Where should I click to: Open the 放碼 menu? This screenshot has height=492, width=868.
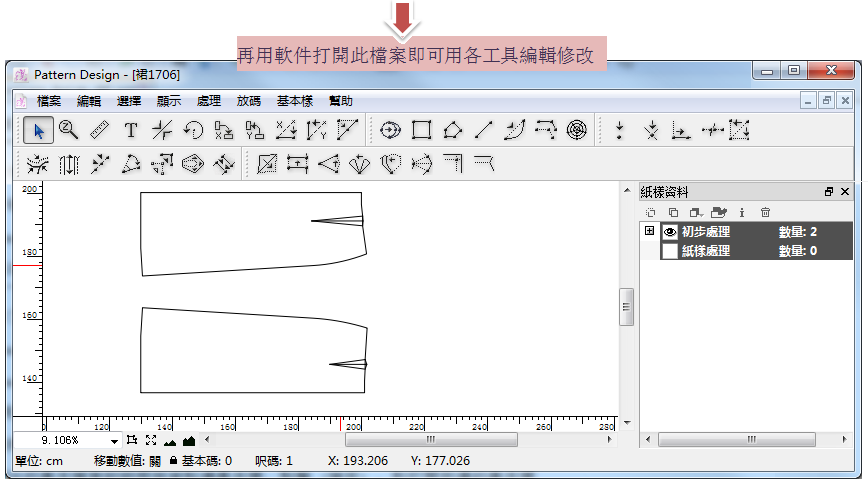click(249, 101)
